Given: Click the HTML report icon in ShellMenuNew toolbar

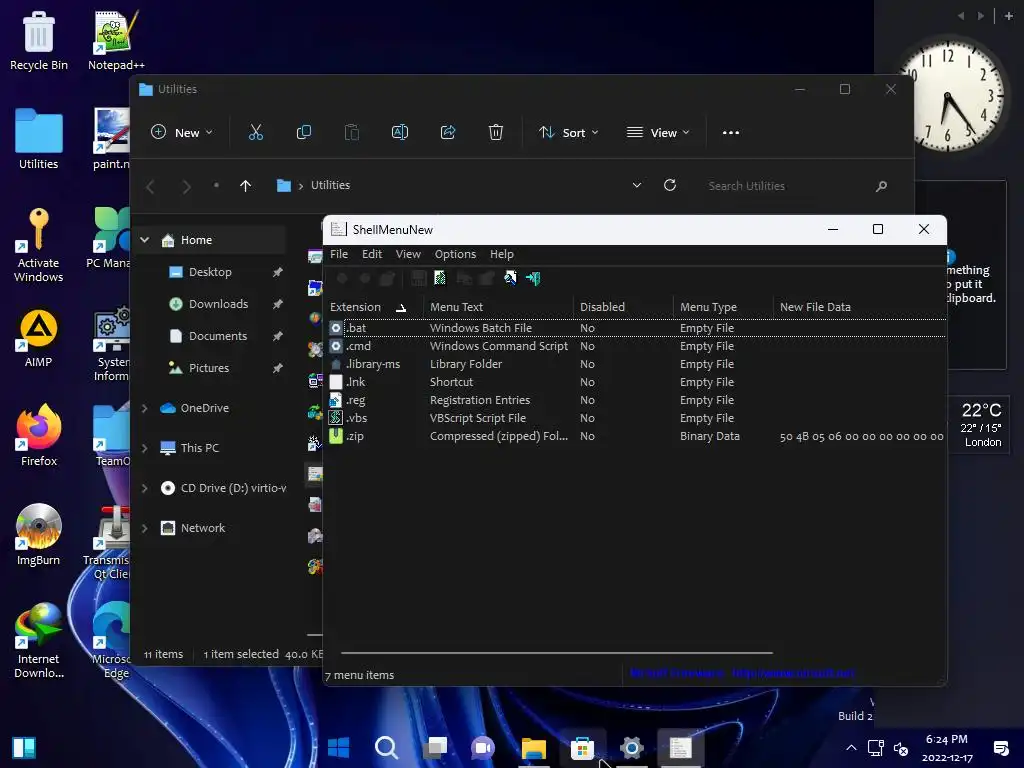Looking at the screenshot, I should [x=440, y=278].
